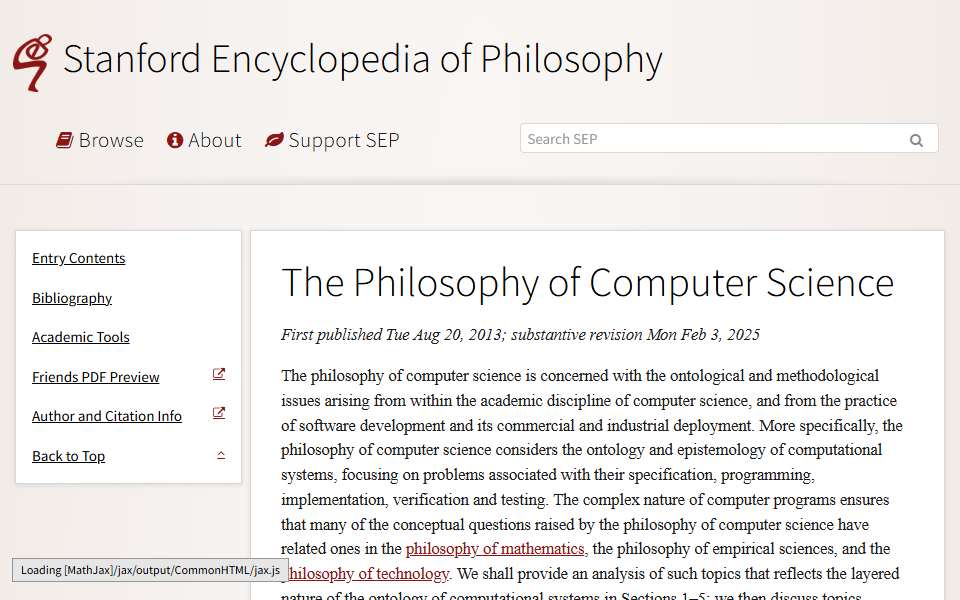Screen dimensions: 960x600
Task: Jump to the Bibliography section
Action: pyautogui.click(x=72, y=298)
